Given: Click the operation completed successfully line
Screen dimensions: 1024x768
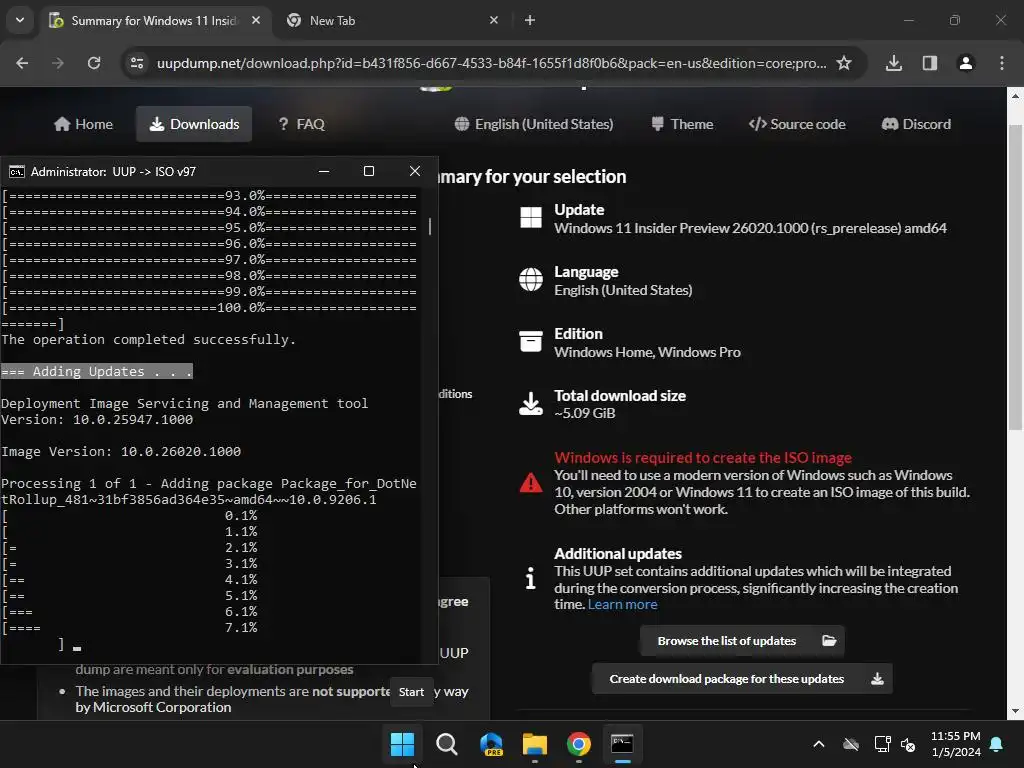Looking at the screenshot, I should 148,340.
